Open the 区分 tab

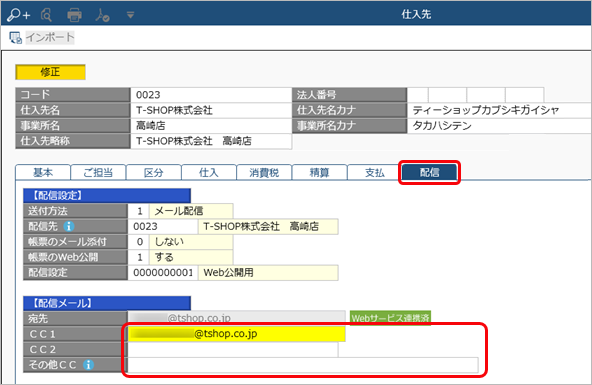154,172
